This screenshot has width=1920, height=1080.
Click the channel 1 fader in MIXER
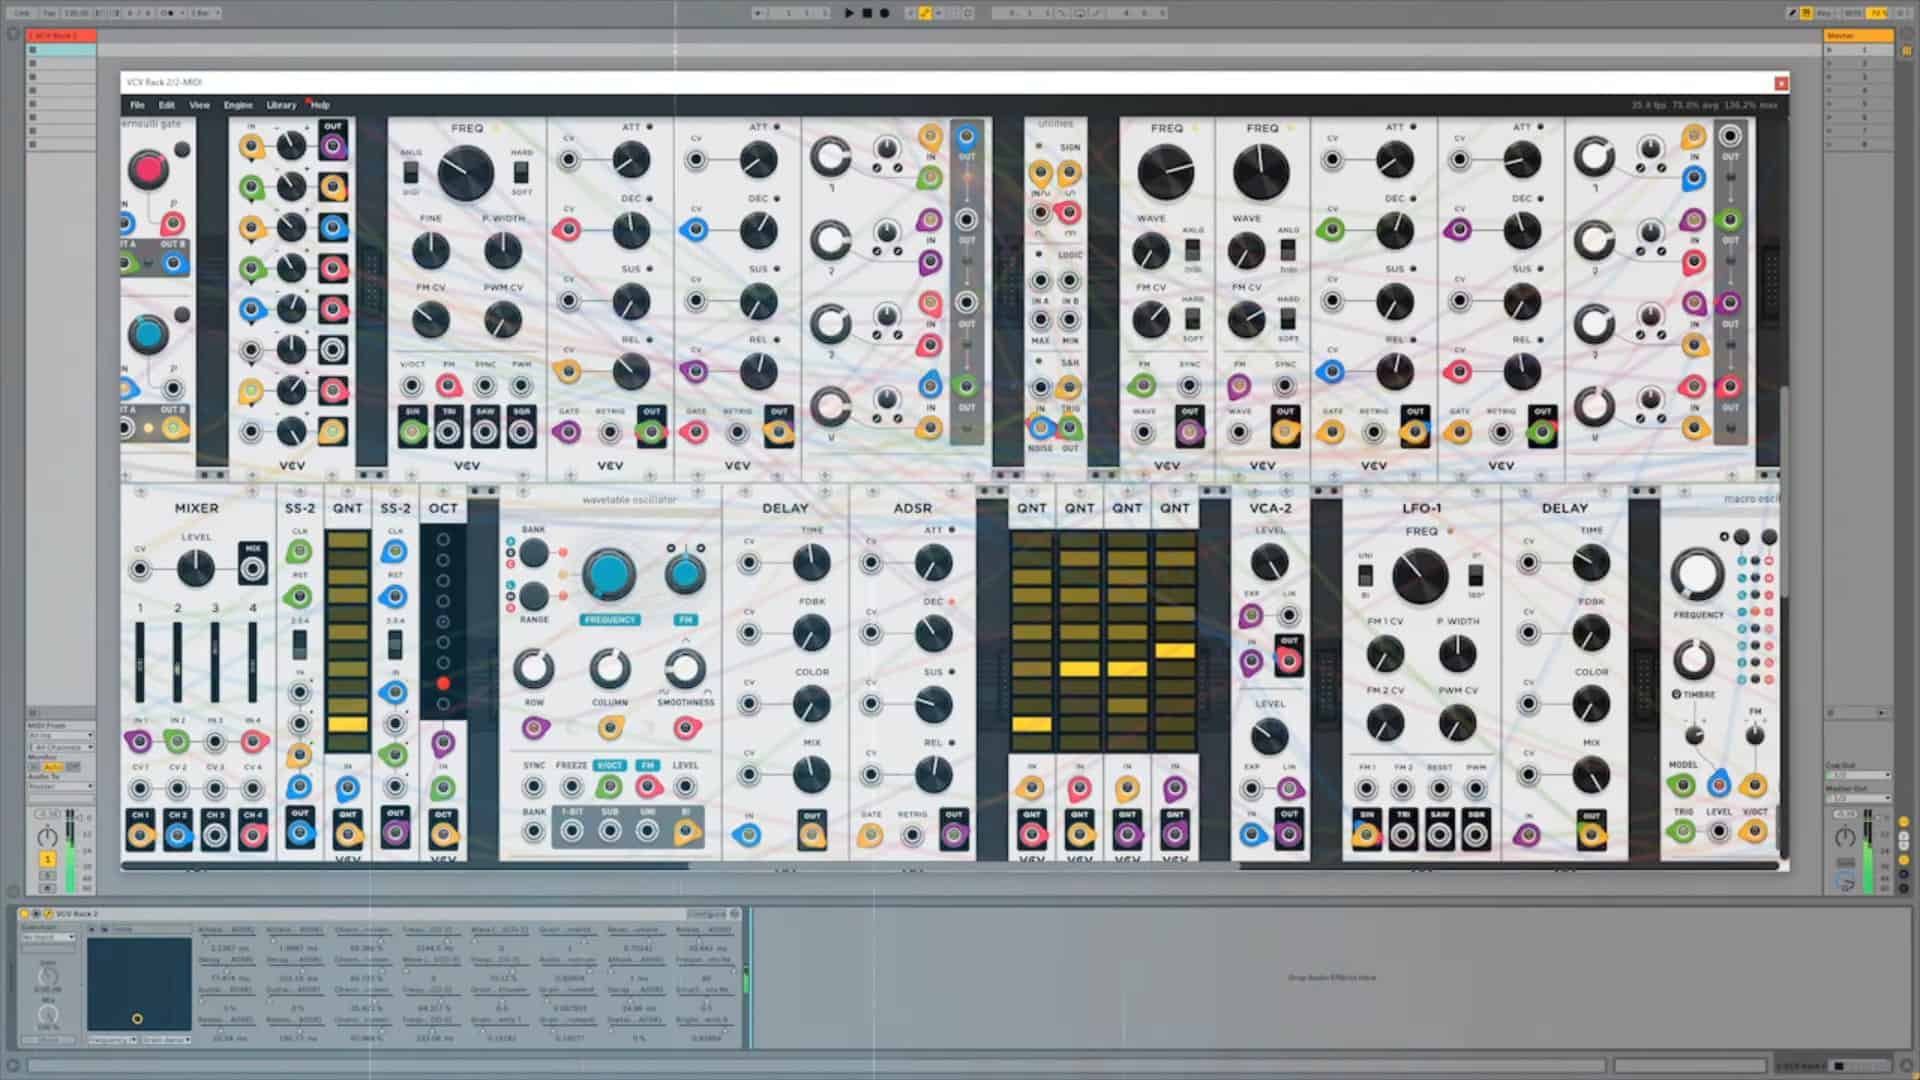tap(140, 662)
